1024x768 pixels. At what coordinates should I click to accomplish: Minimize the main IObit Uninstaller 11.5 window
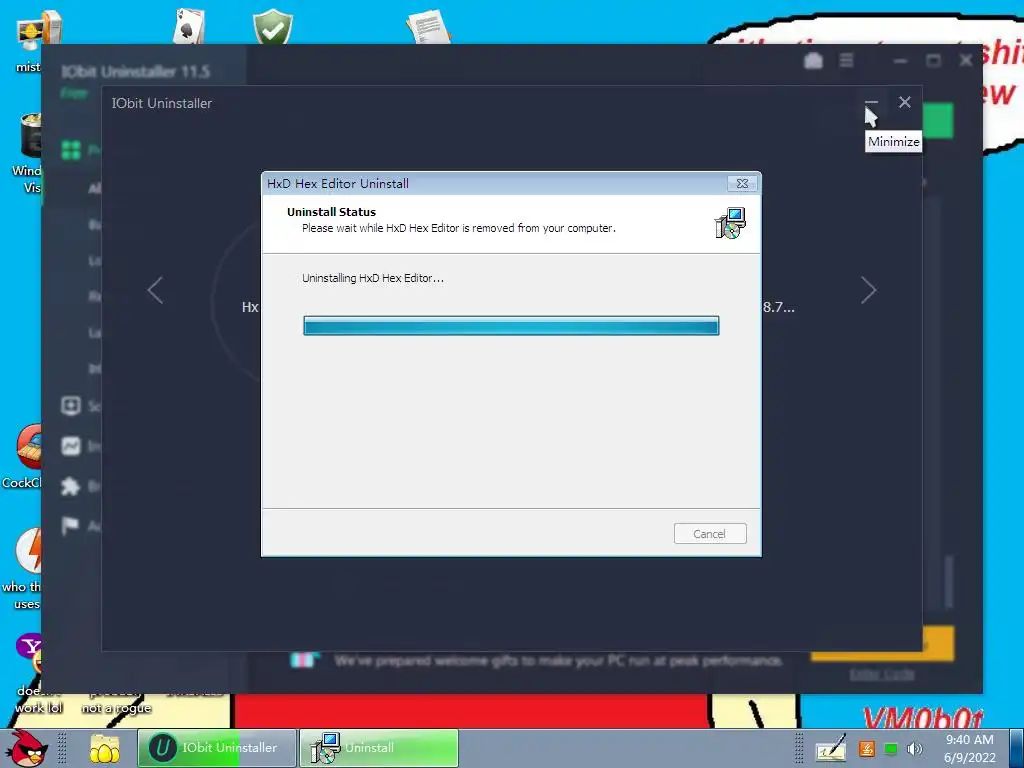coord(901,61)
